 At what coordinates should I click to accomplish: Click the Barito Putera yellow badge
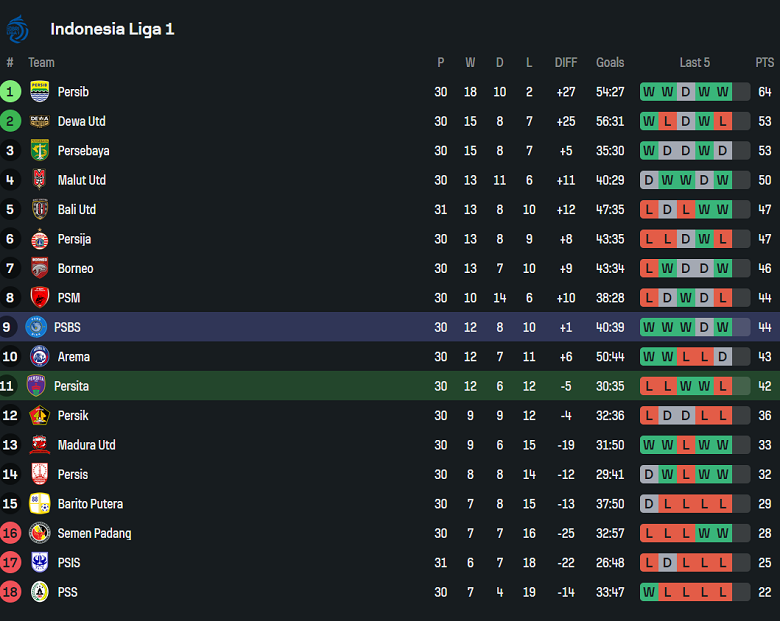pos(40,504)
